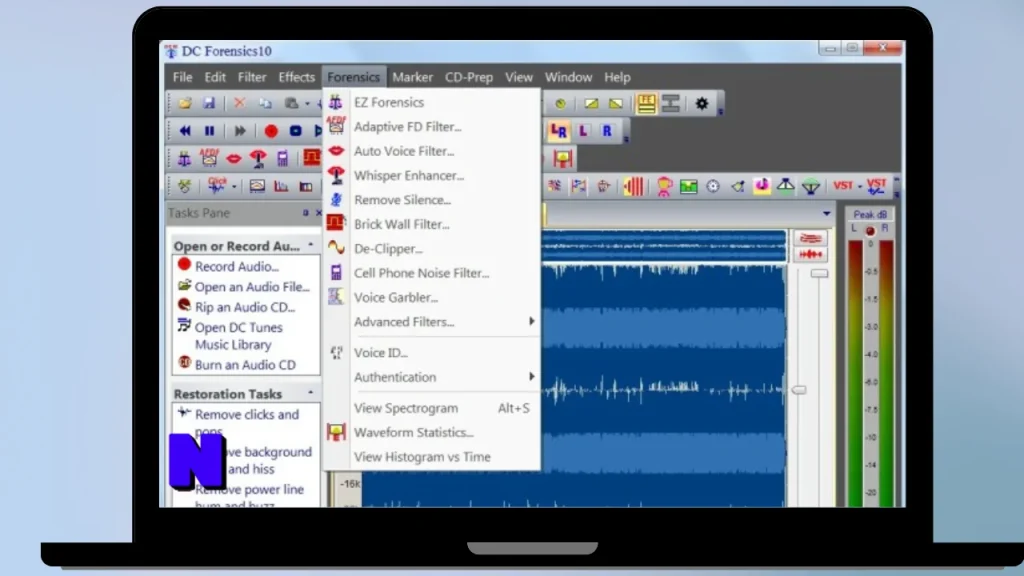Screen dimensions: 1024x576
Task: Select Brick Wall Filter entry
Action: pos(432,224)
